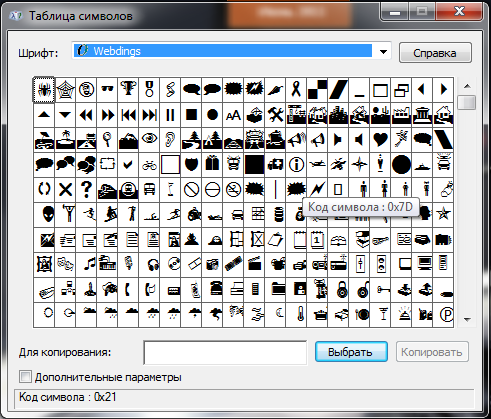
Task: Select the calendar page symbol
Action: (317, 240)
